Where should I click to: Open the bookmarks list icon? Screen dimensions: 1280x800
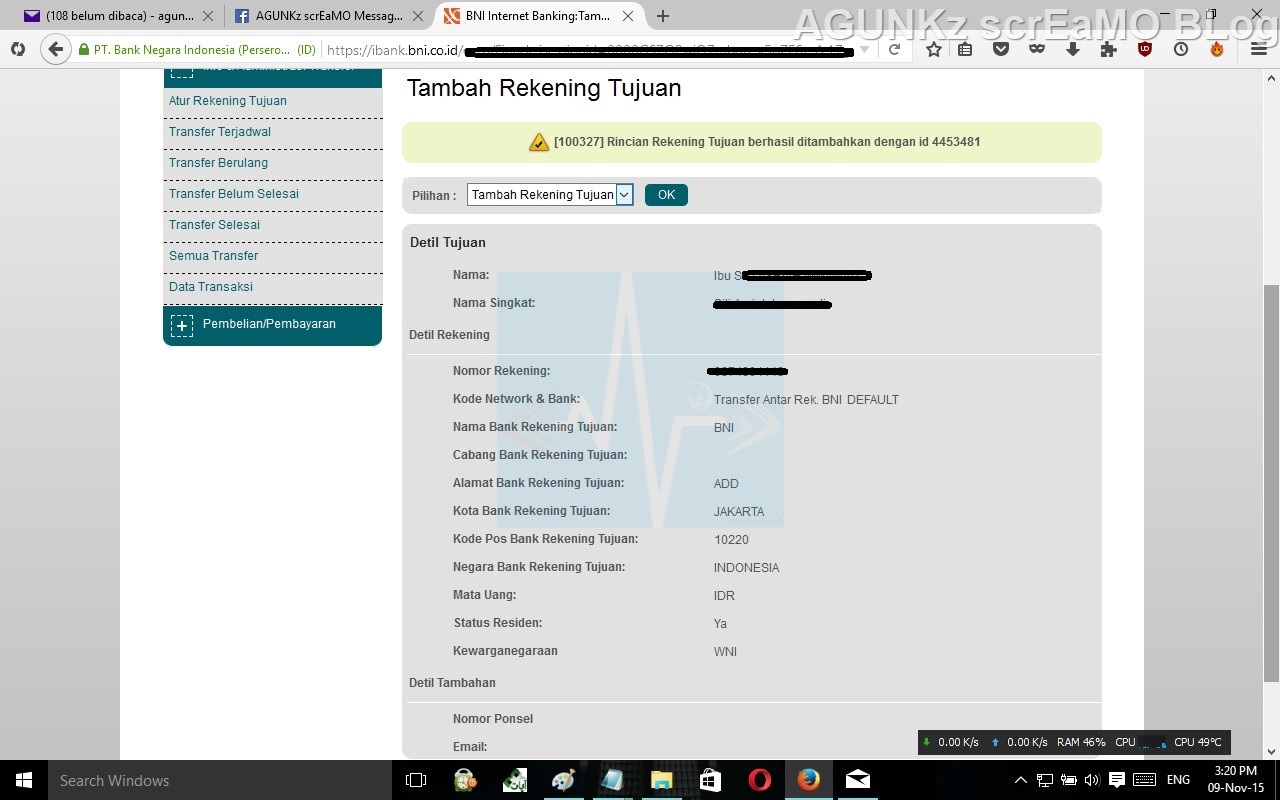point(965,49)
